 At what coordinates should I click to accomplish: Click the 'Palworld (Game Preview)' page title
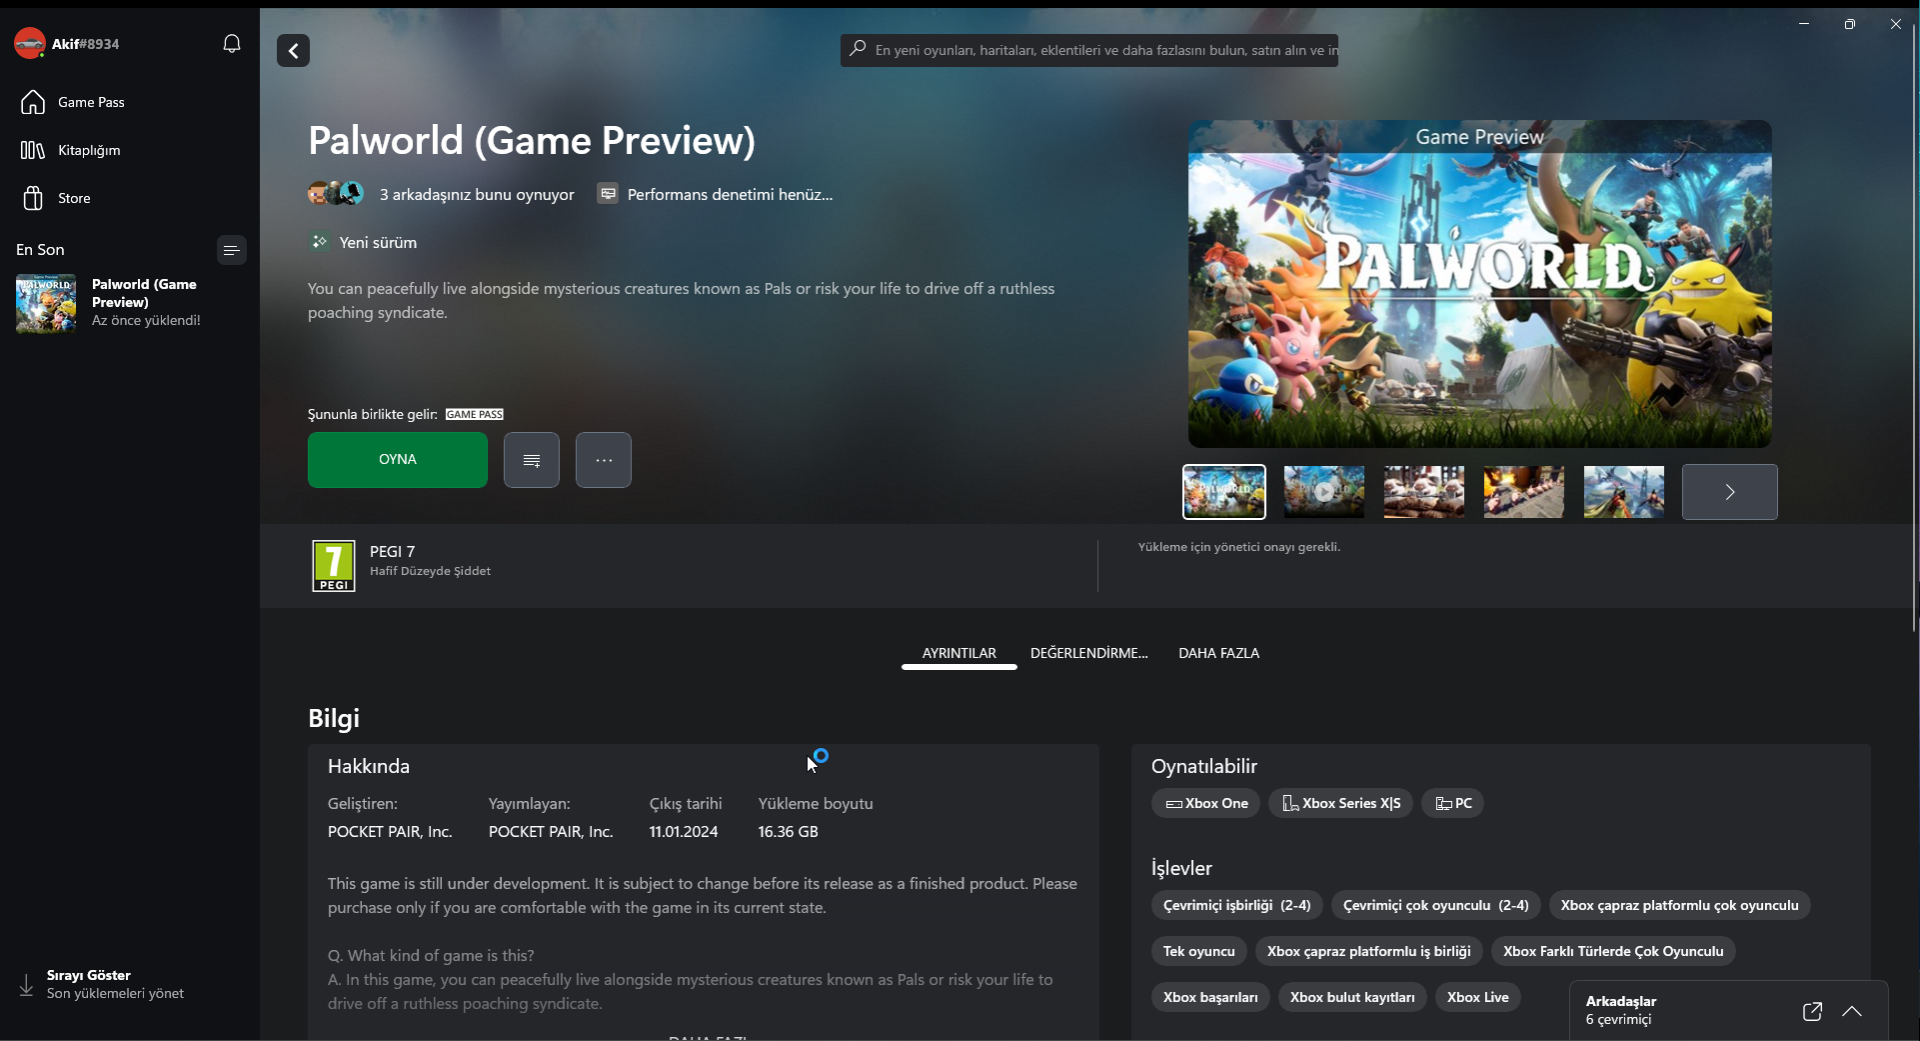pyautogui.click(x=532, y=140)
